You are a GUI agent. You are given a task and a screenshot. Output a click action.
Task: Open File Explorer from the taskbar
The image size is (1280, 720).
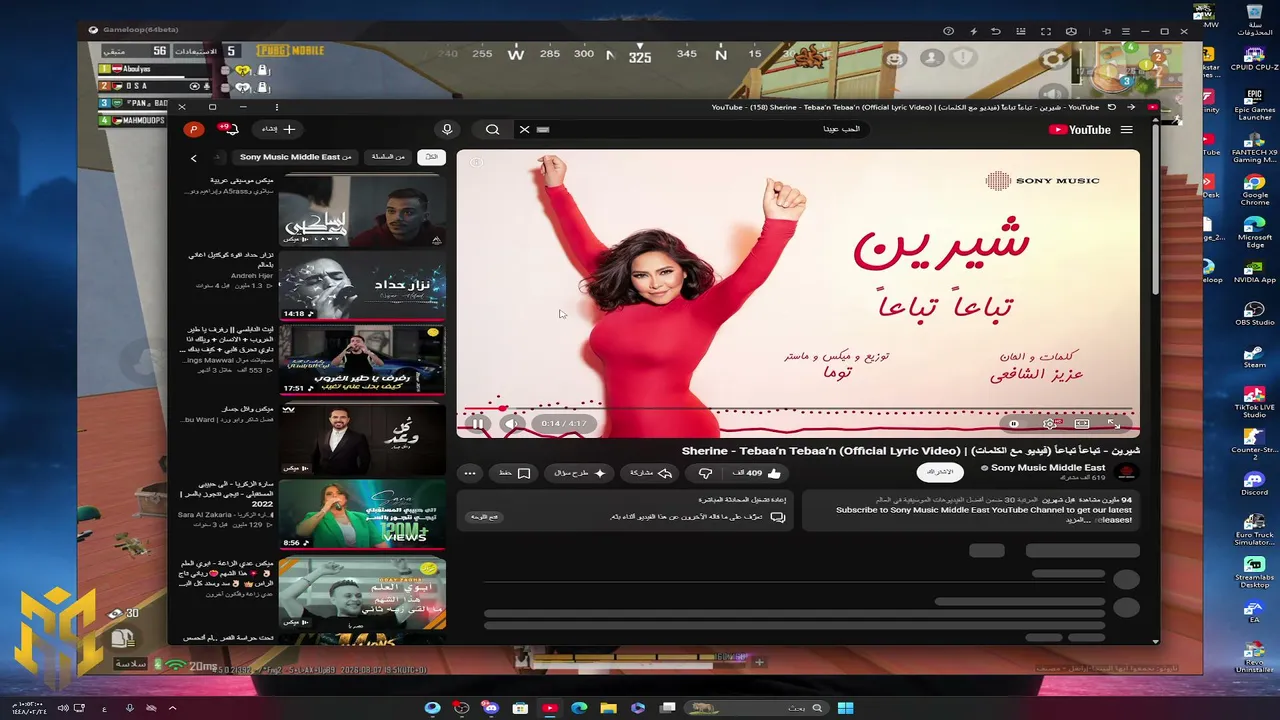pyautogui.click(x=609, y=708)
